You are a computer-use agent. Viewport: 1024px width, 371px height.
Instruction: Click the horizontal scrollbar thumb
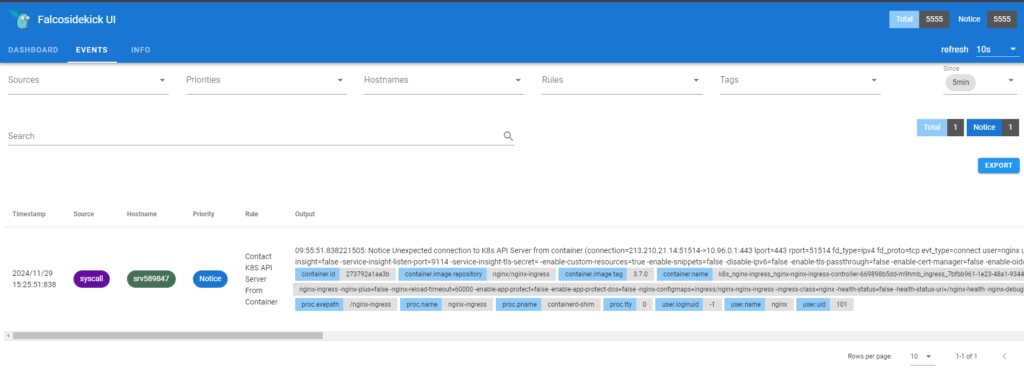[x=167, y=335]
